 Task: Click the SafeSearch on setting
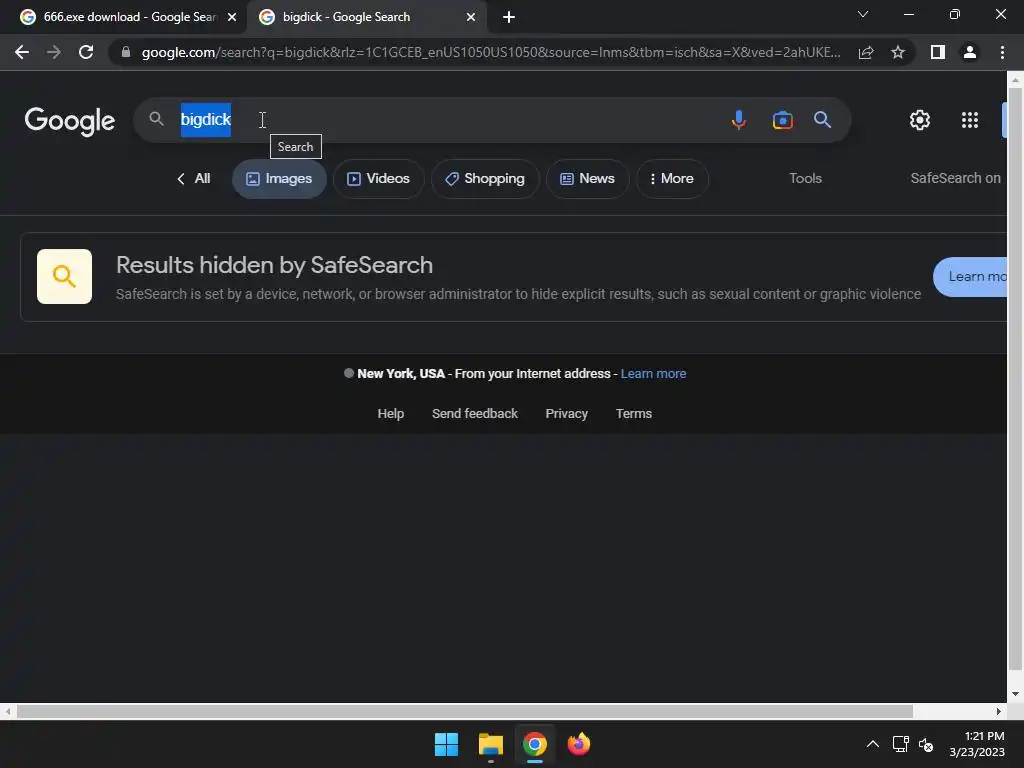tap(955, 178)
